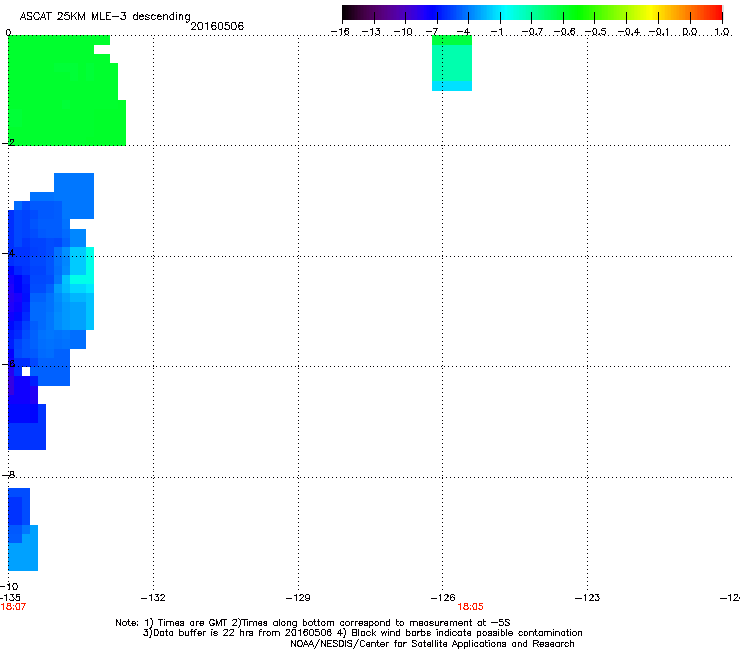Screen dimensions: 740x650
Task: Click the -7 label on the color scale
Action: pos(432,32)
